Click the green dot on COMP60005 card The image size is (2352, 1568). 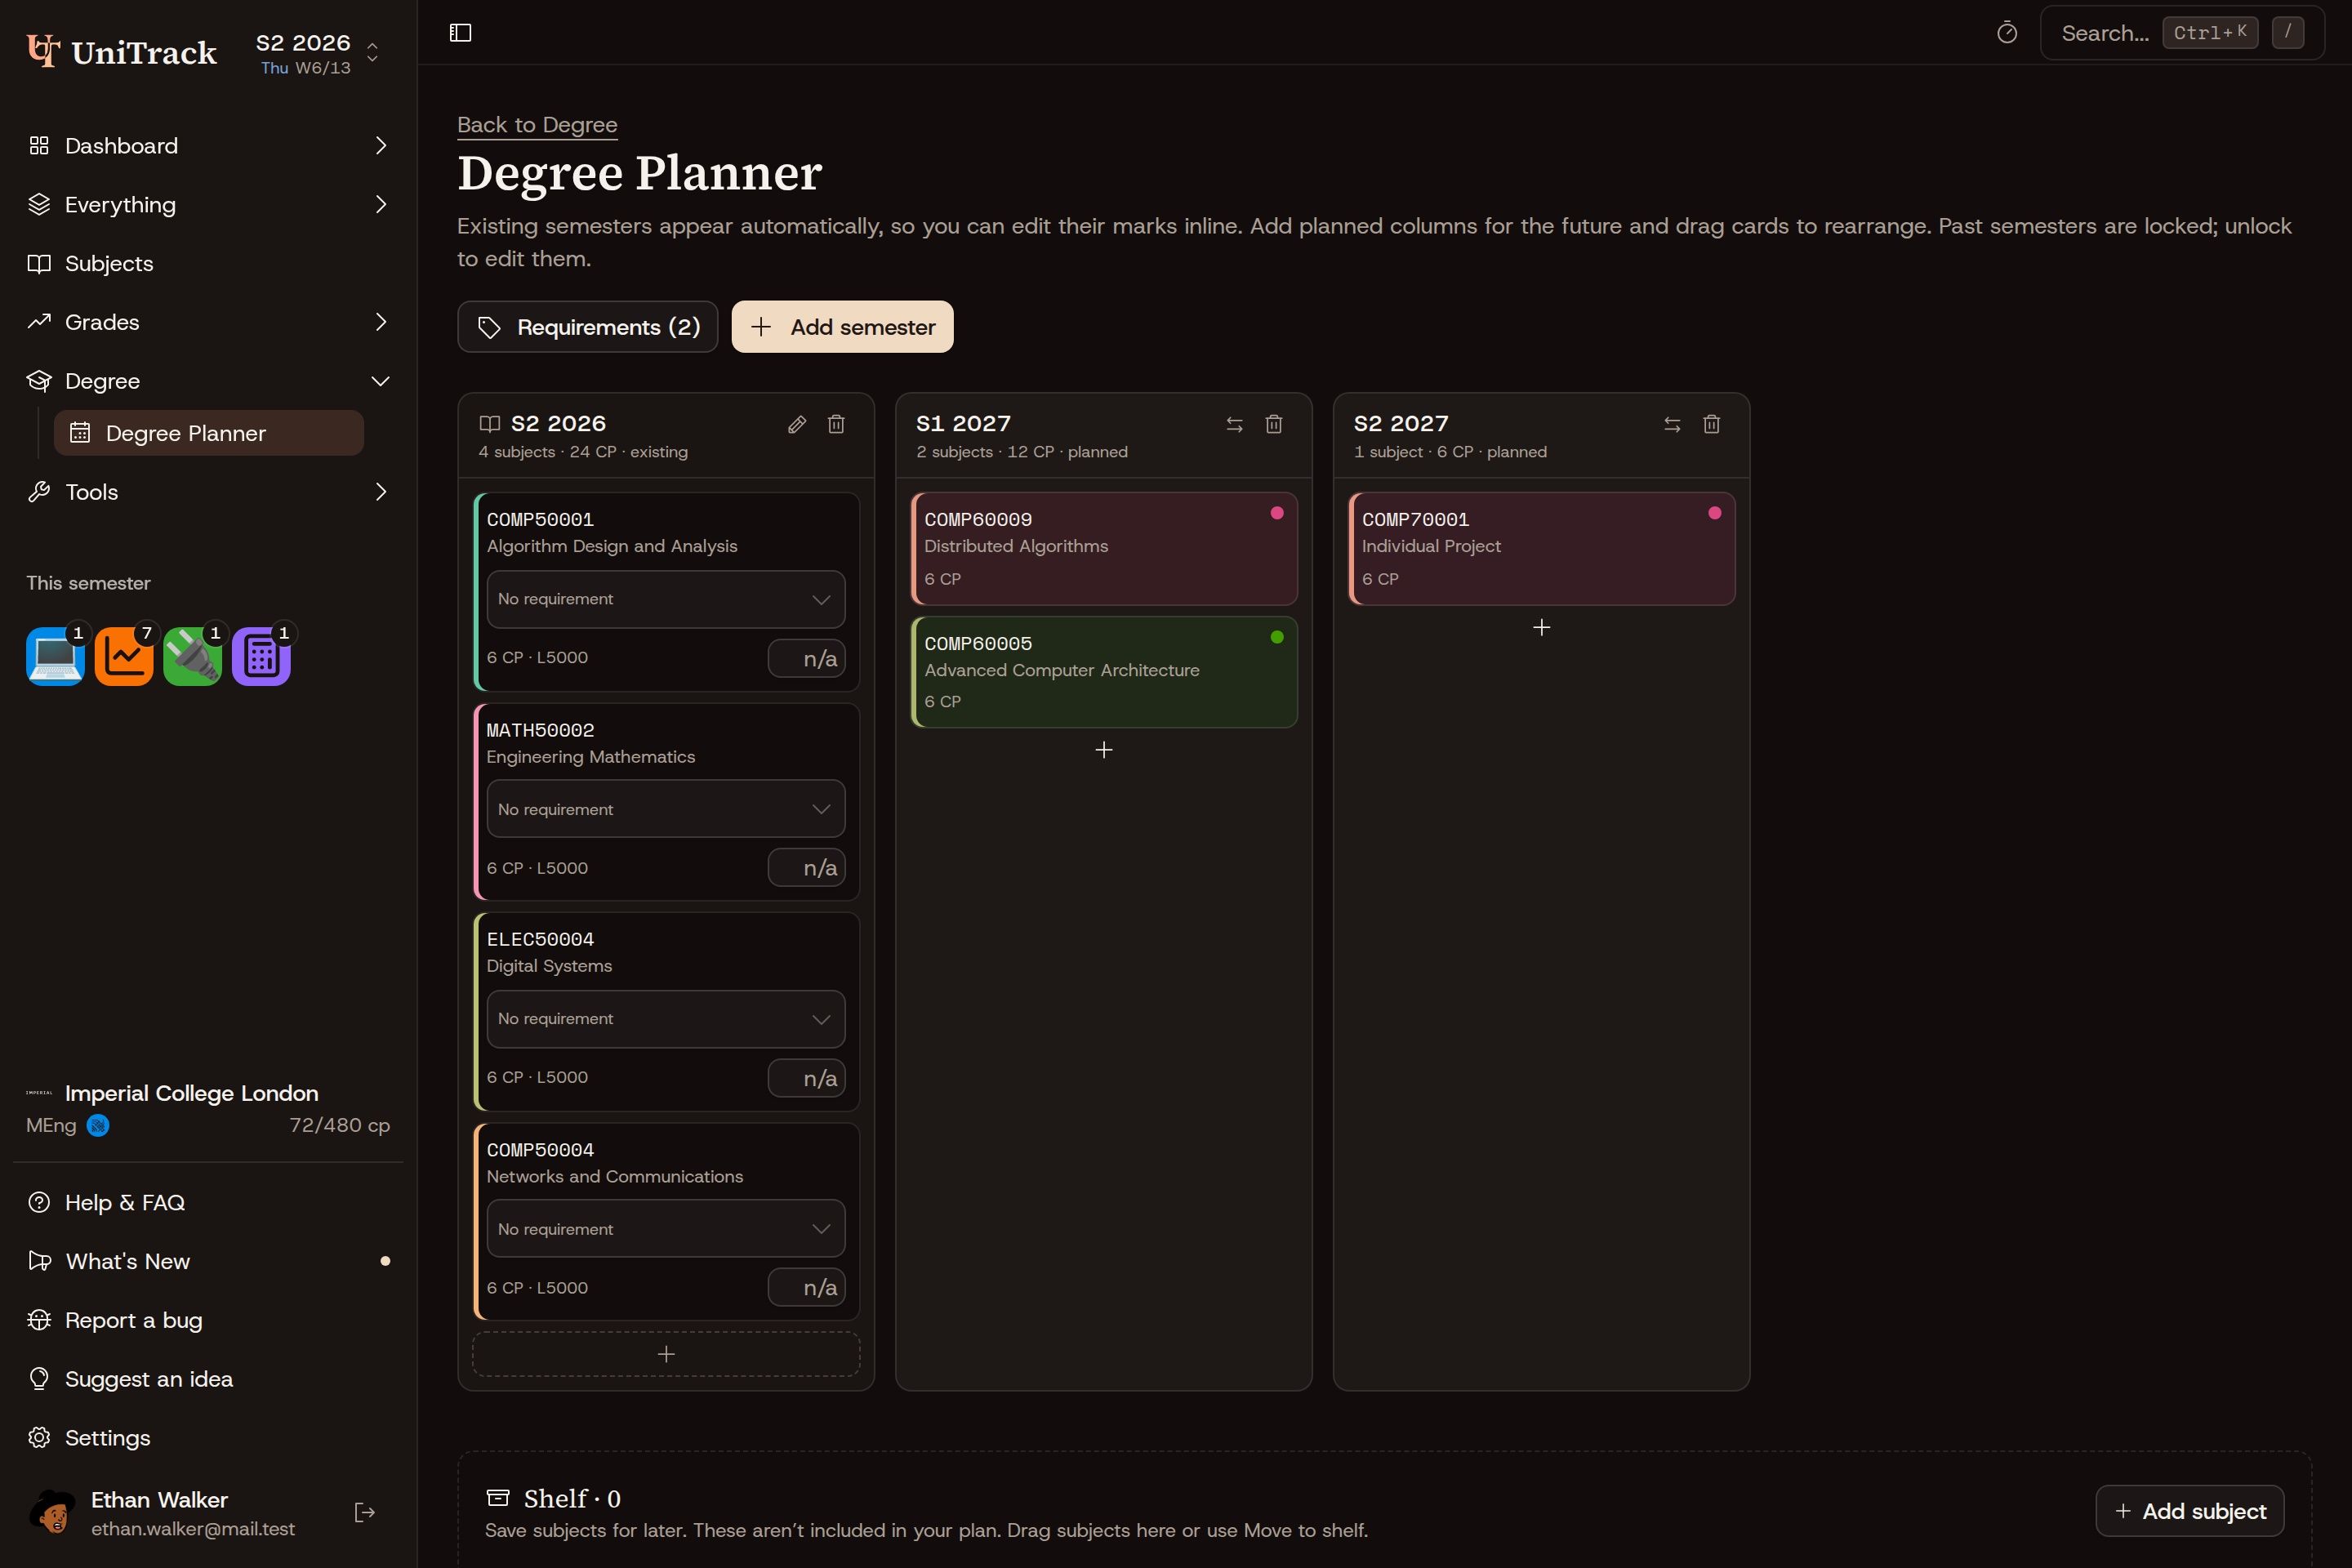pos(1277,637)
